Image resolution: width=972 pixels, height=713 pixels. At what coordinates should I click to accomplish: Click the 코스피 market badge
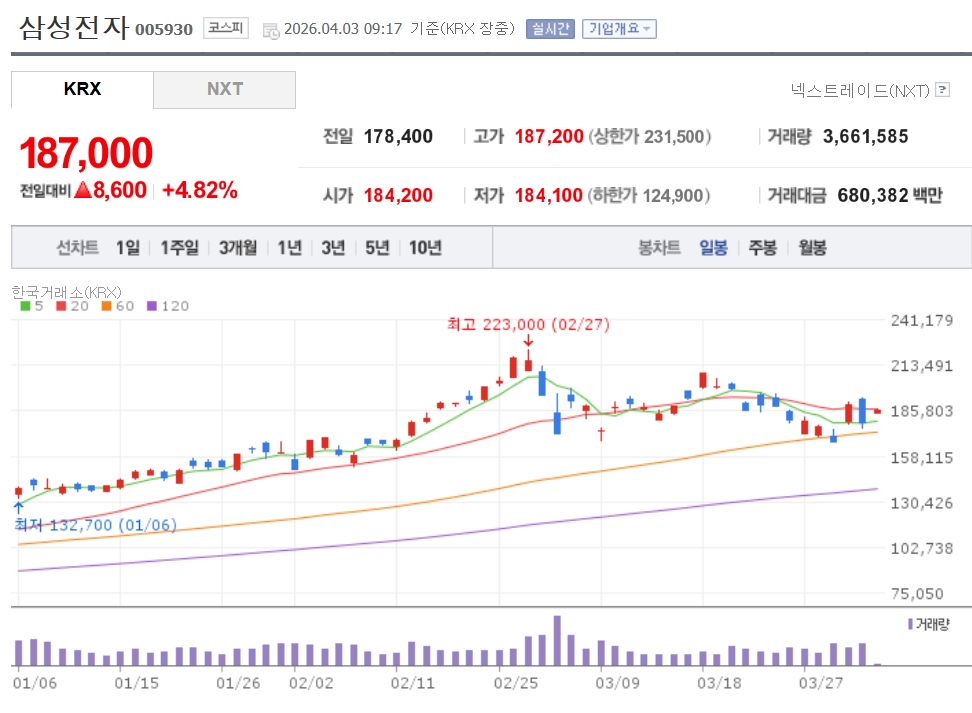[x=225, y=28]
